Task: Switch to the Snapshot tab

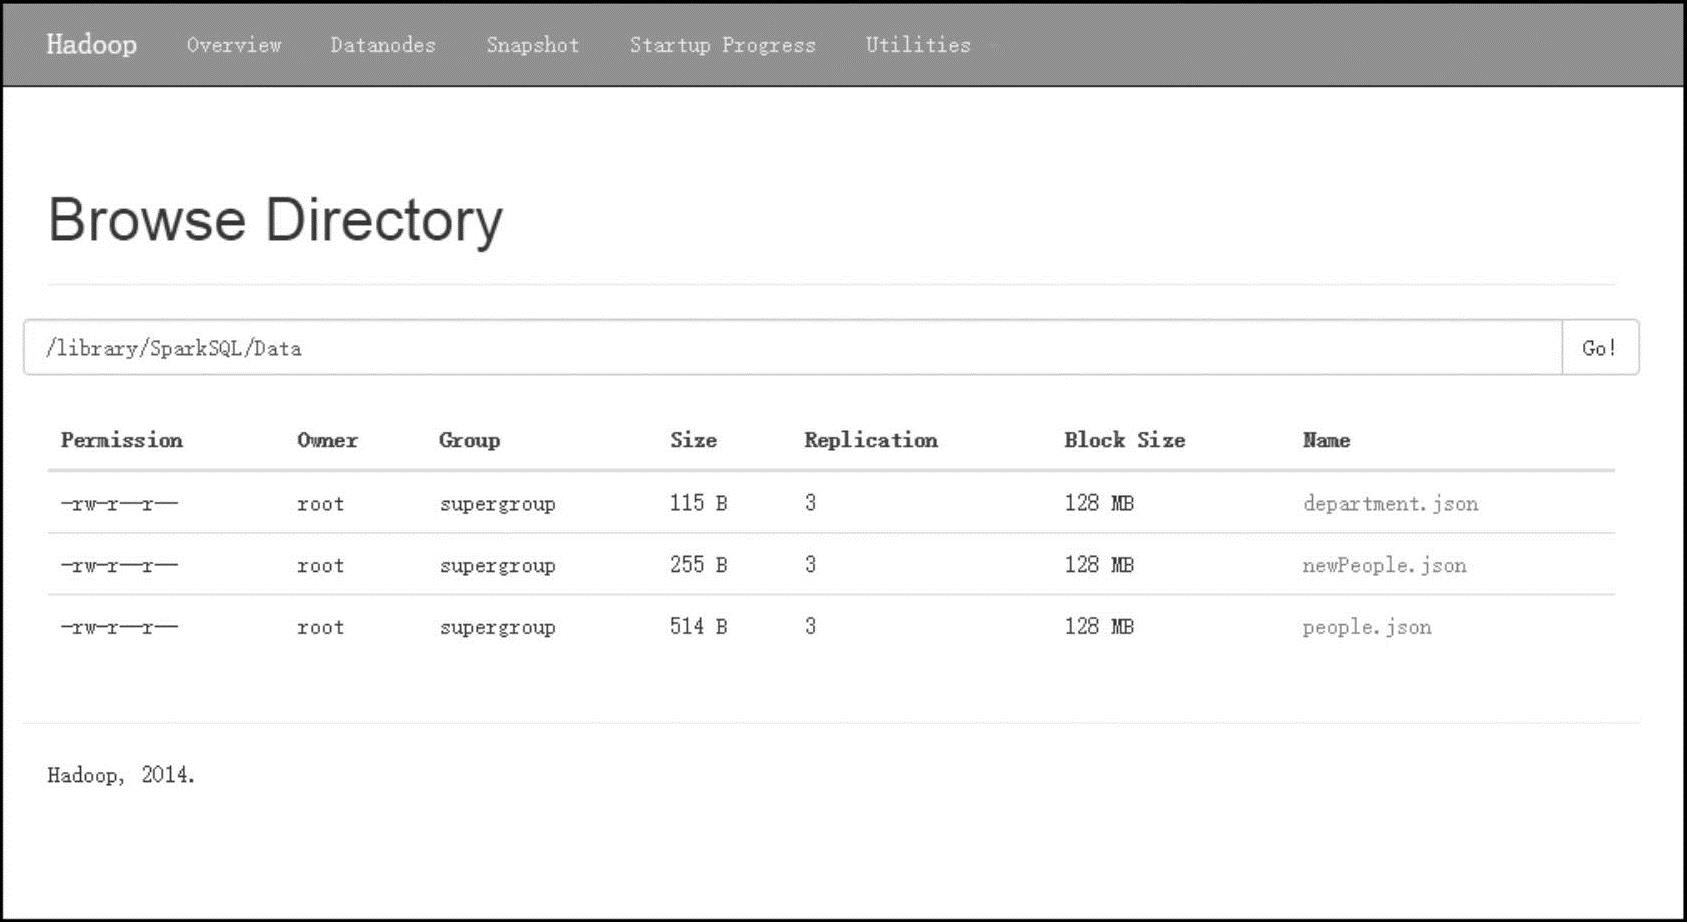Action: tap(532, 45)
